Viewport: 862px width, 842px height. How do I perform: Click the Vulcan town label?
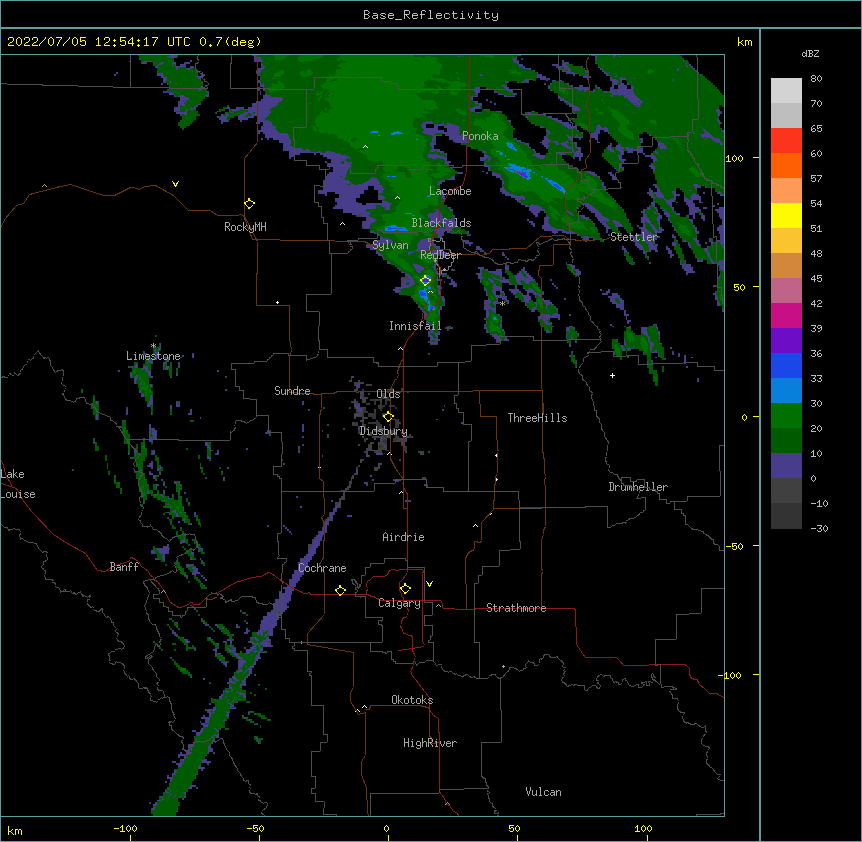tap(543, 792)
